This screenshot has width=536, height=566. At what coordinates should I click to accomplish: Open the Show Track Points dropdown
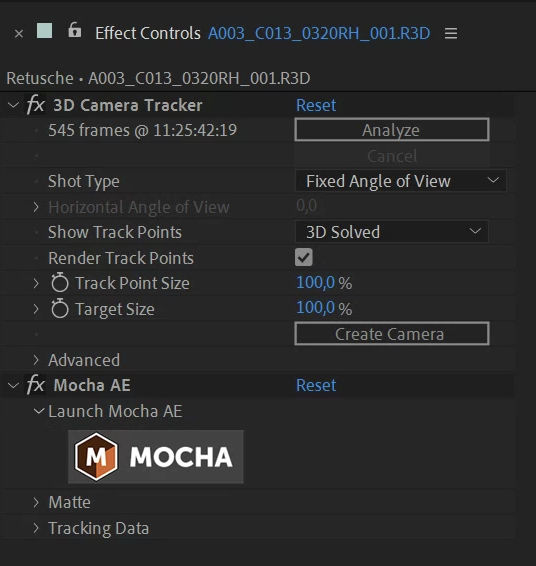392,232
